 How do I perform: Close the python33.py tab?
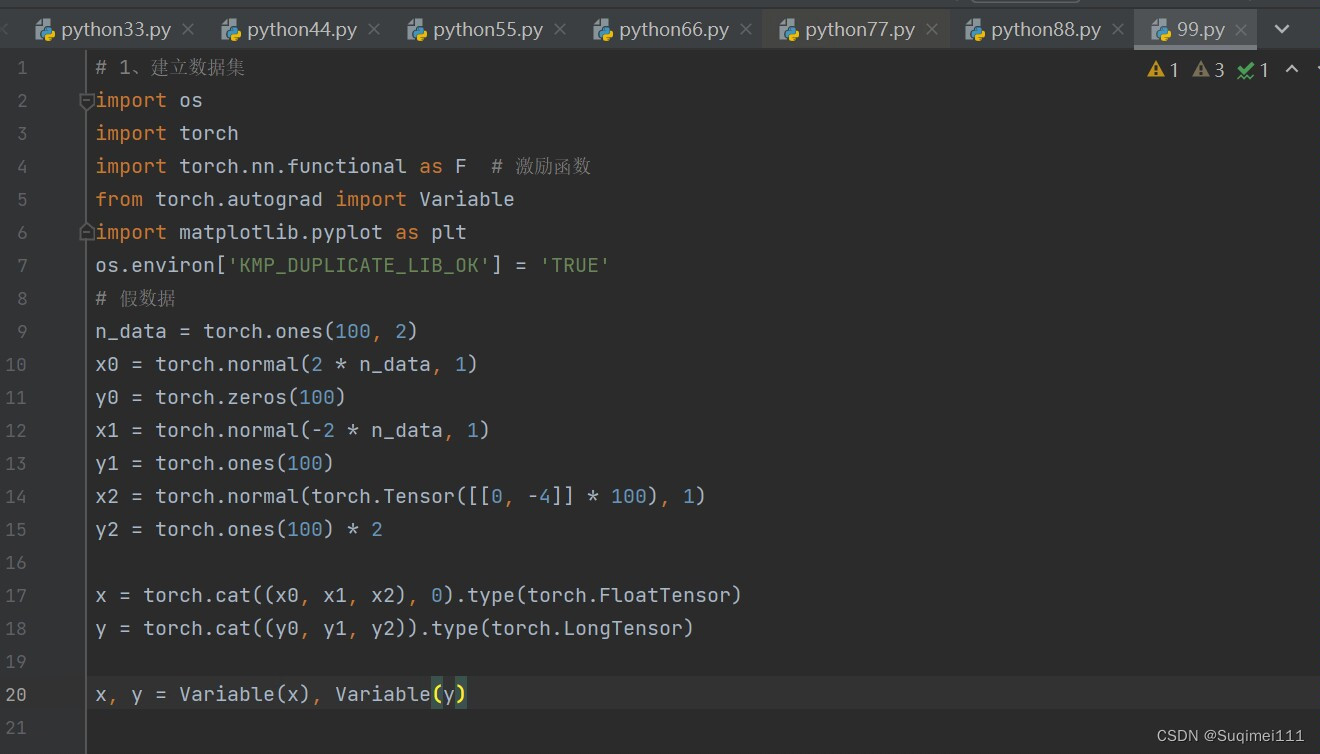(x=188, y=30)
